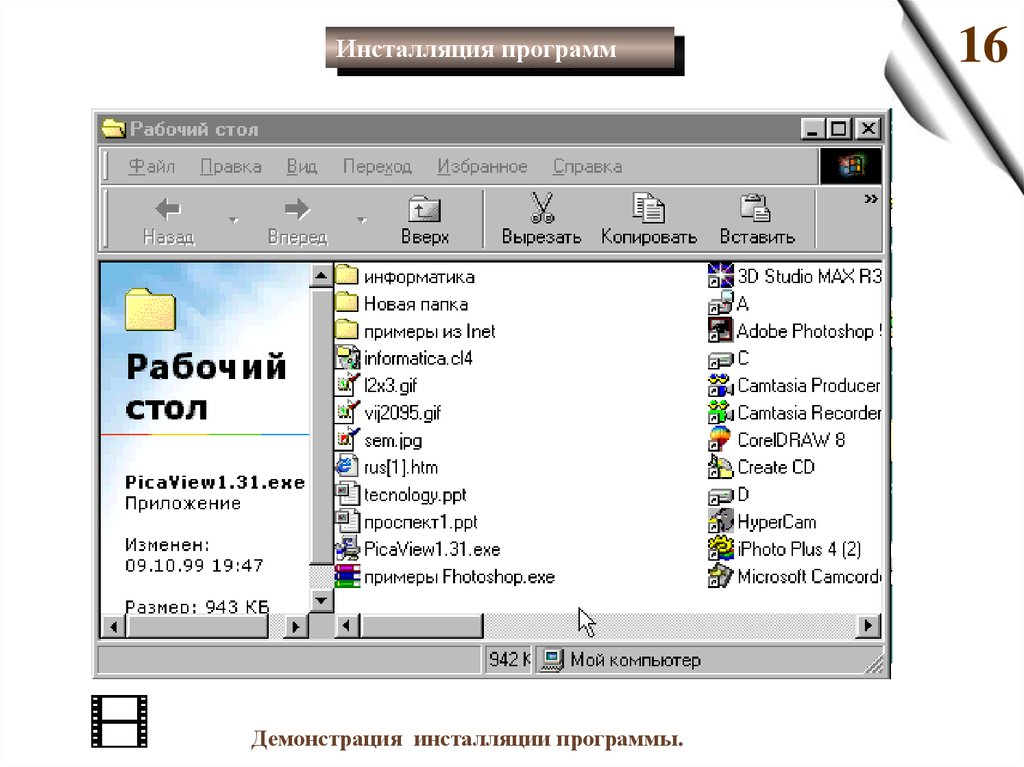Select the Новая папка folder icon
Screen dimensions: 1024x767
coord(347,303)
